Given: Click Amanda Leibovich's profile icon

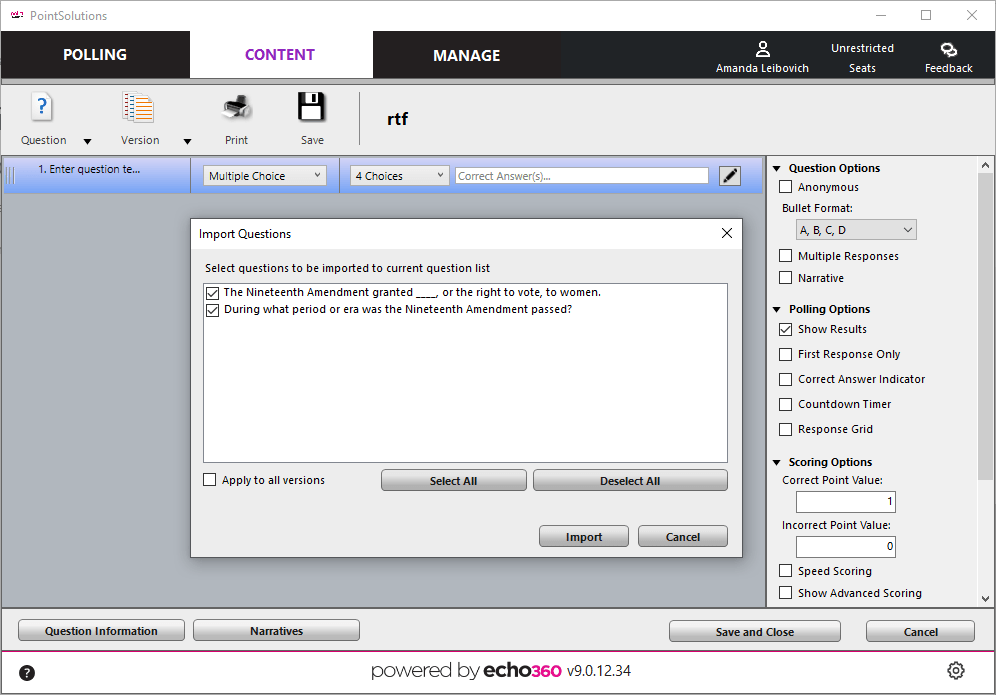Looking at the screenshot, I should 762,48.
